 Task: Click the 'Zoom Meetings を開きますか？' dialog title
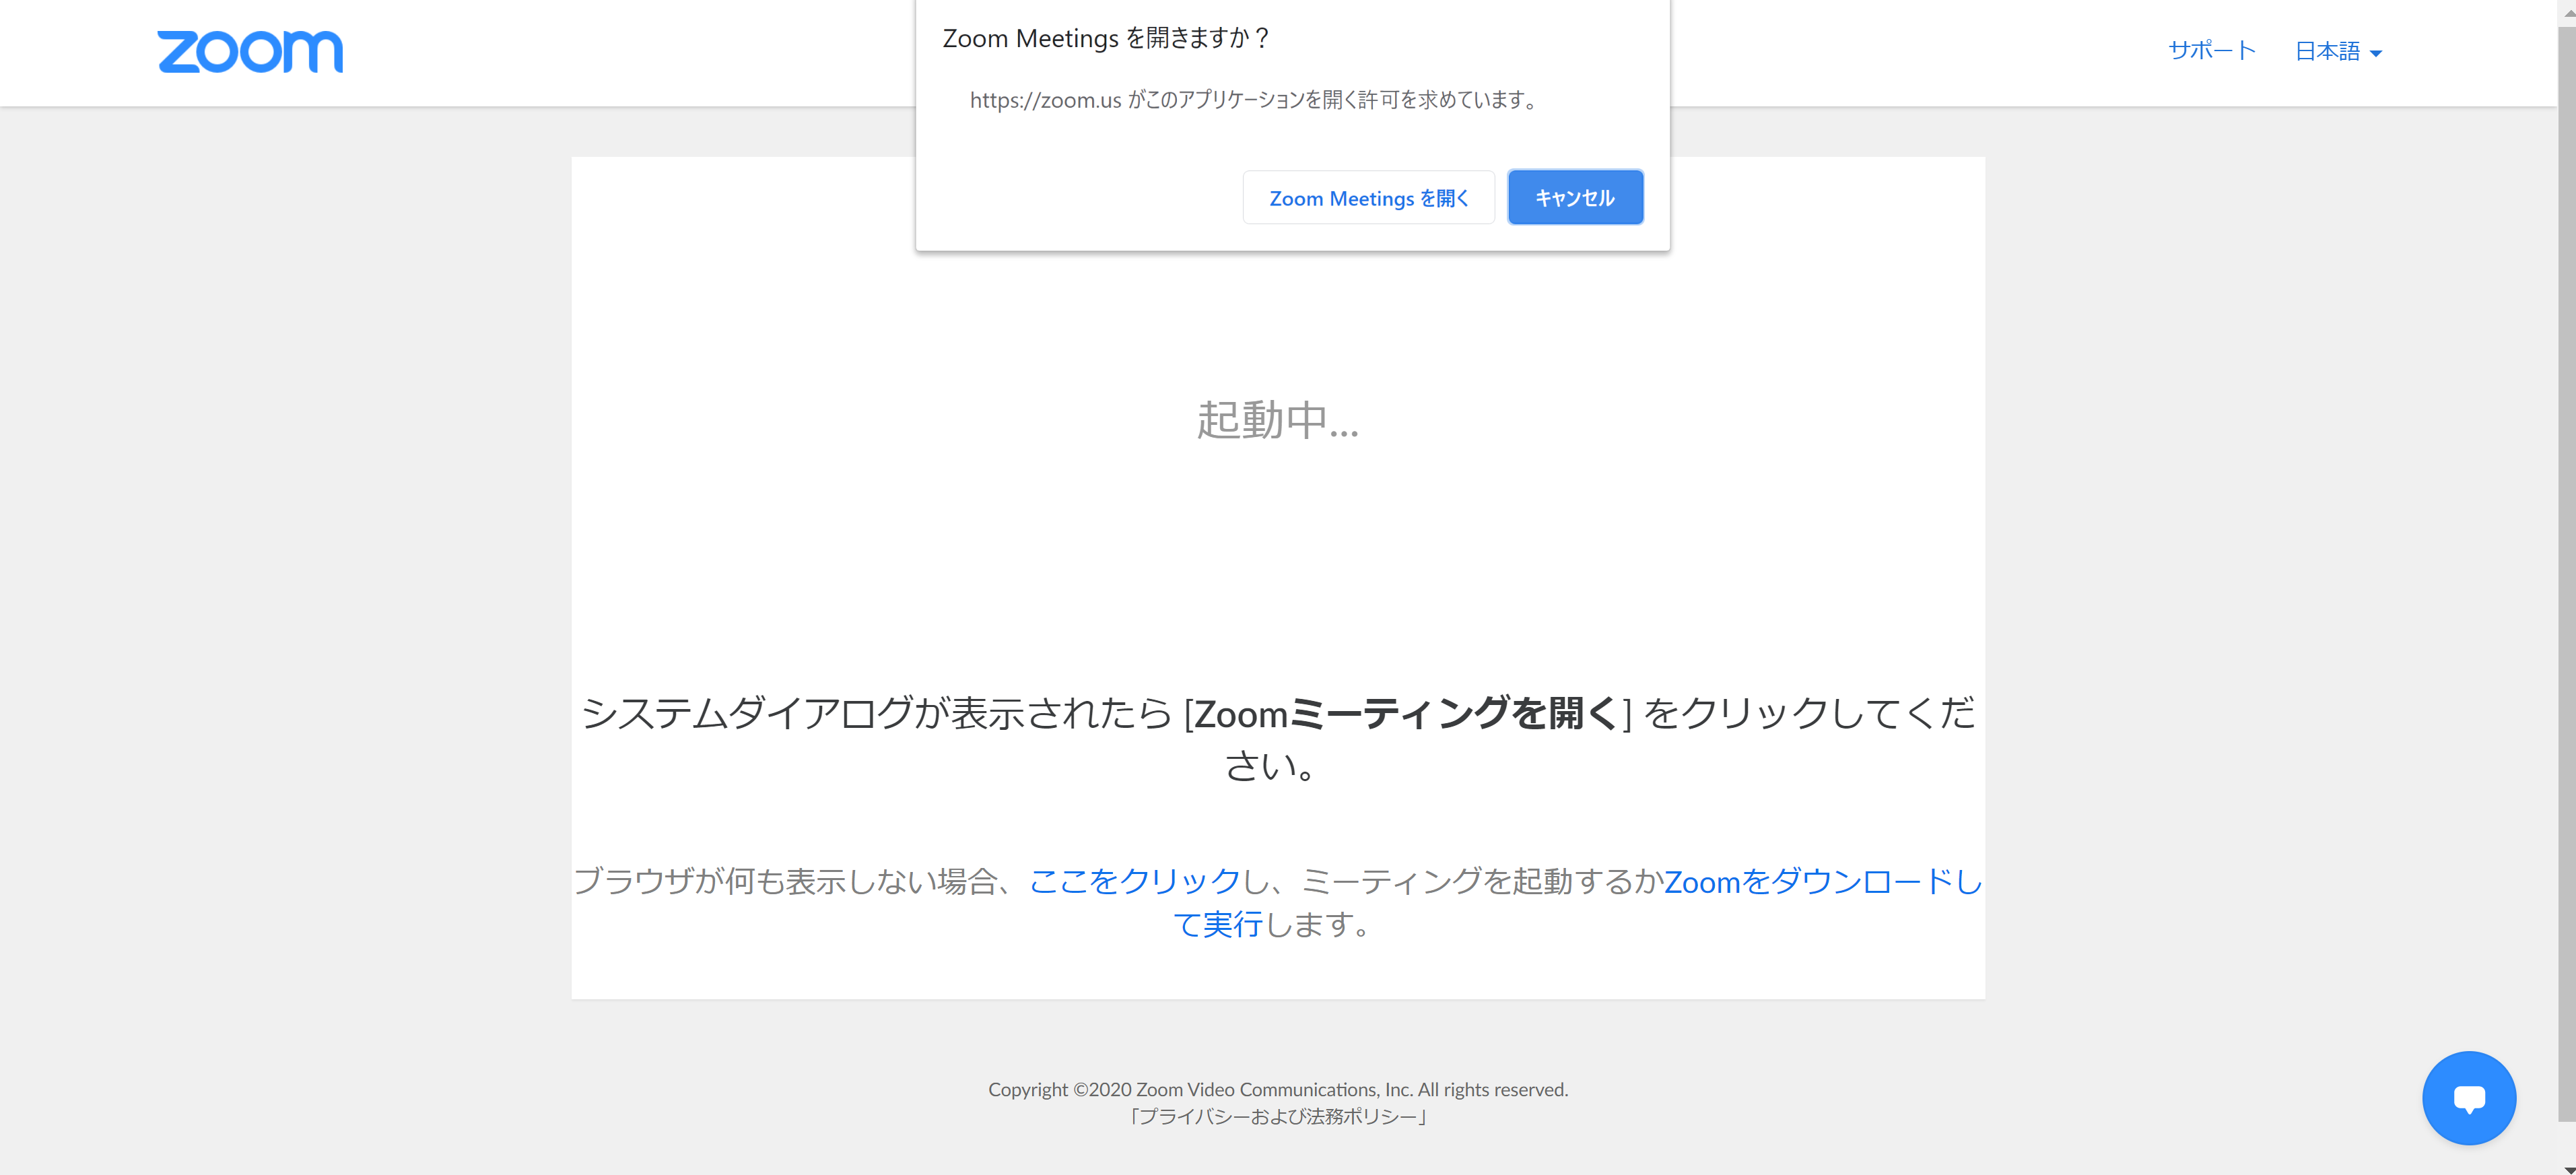point(1106,38)
